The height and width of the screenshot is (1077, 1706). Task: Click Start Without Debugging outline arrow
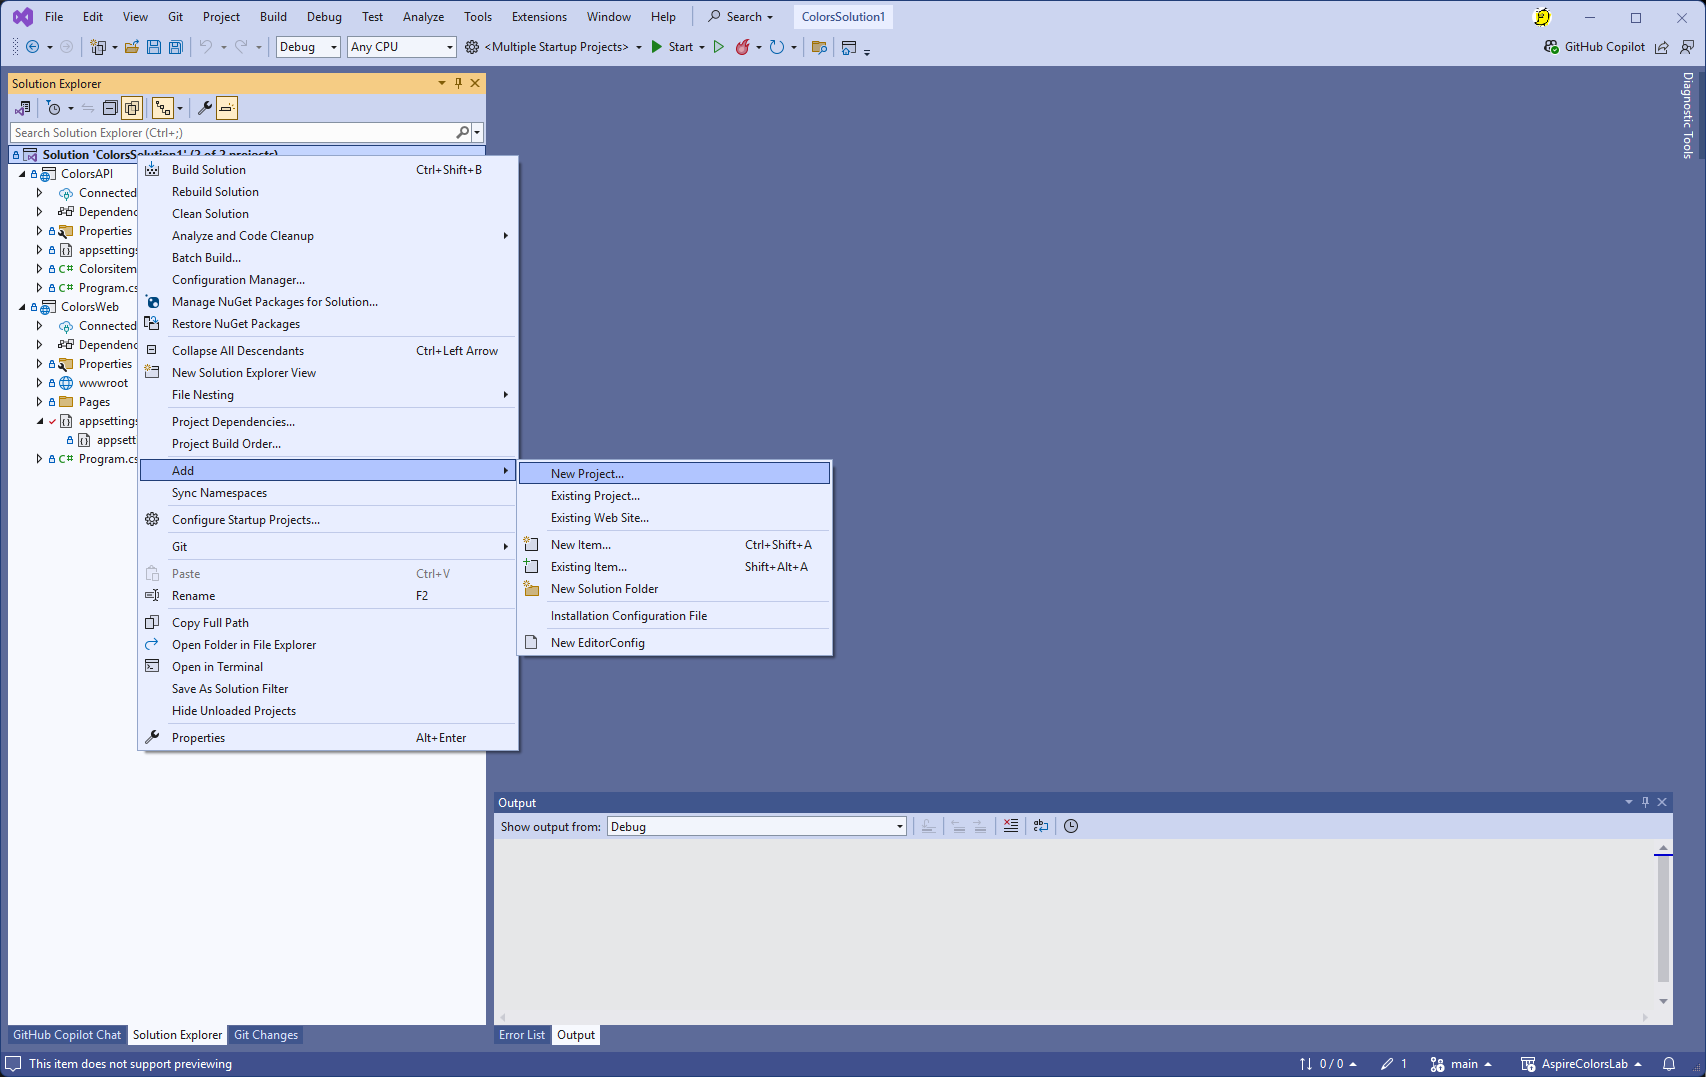click(718, 47)
